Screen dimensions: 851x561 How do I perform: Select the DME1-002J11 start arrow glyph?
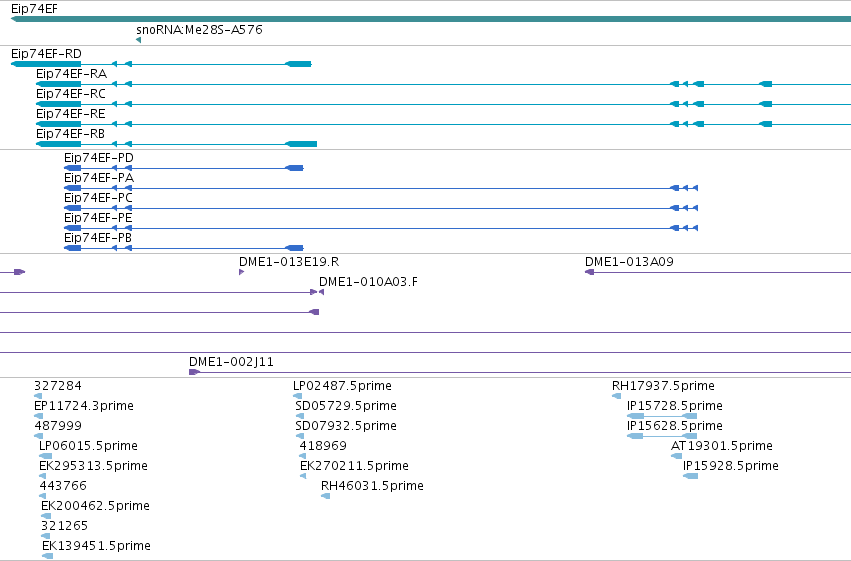pos(194,372)
